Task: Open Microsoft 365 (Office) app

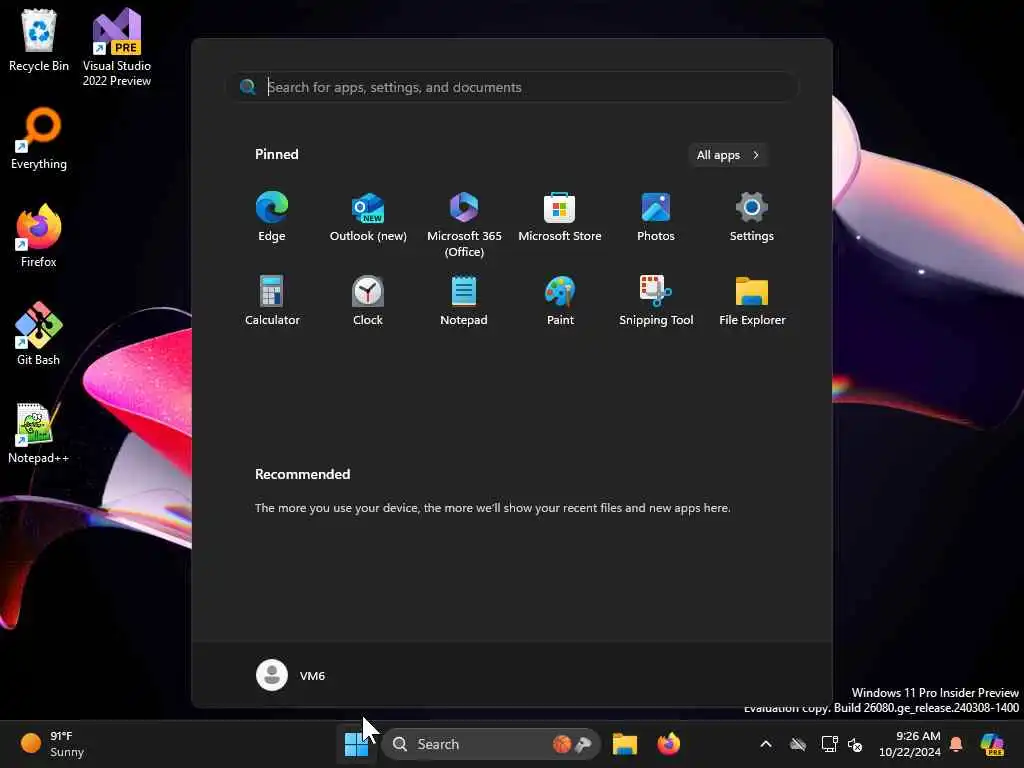Action: point(464,225)
